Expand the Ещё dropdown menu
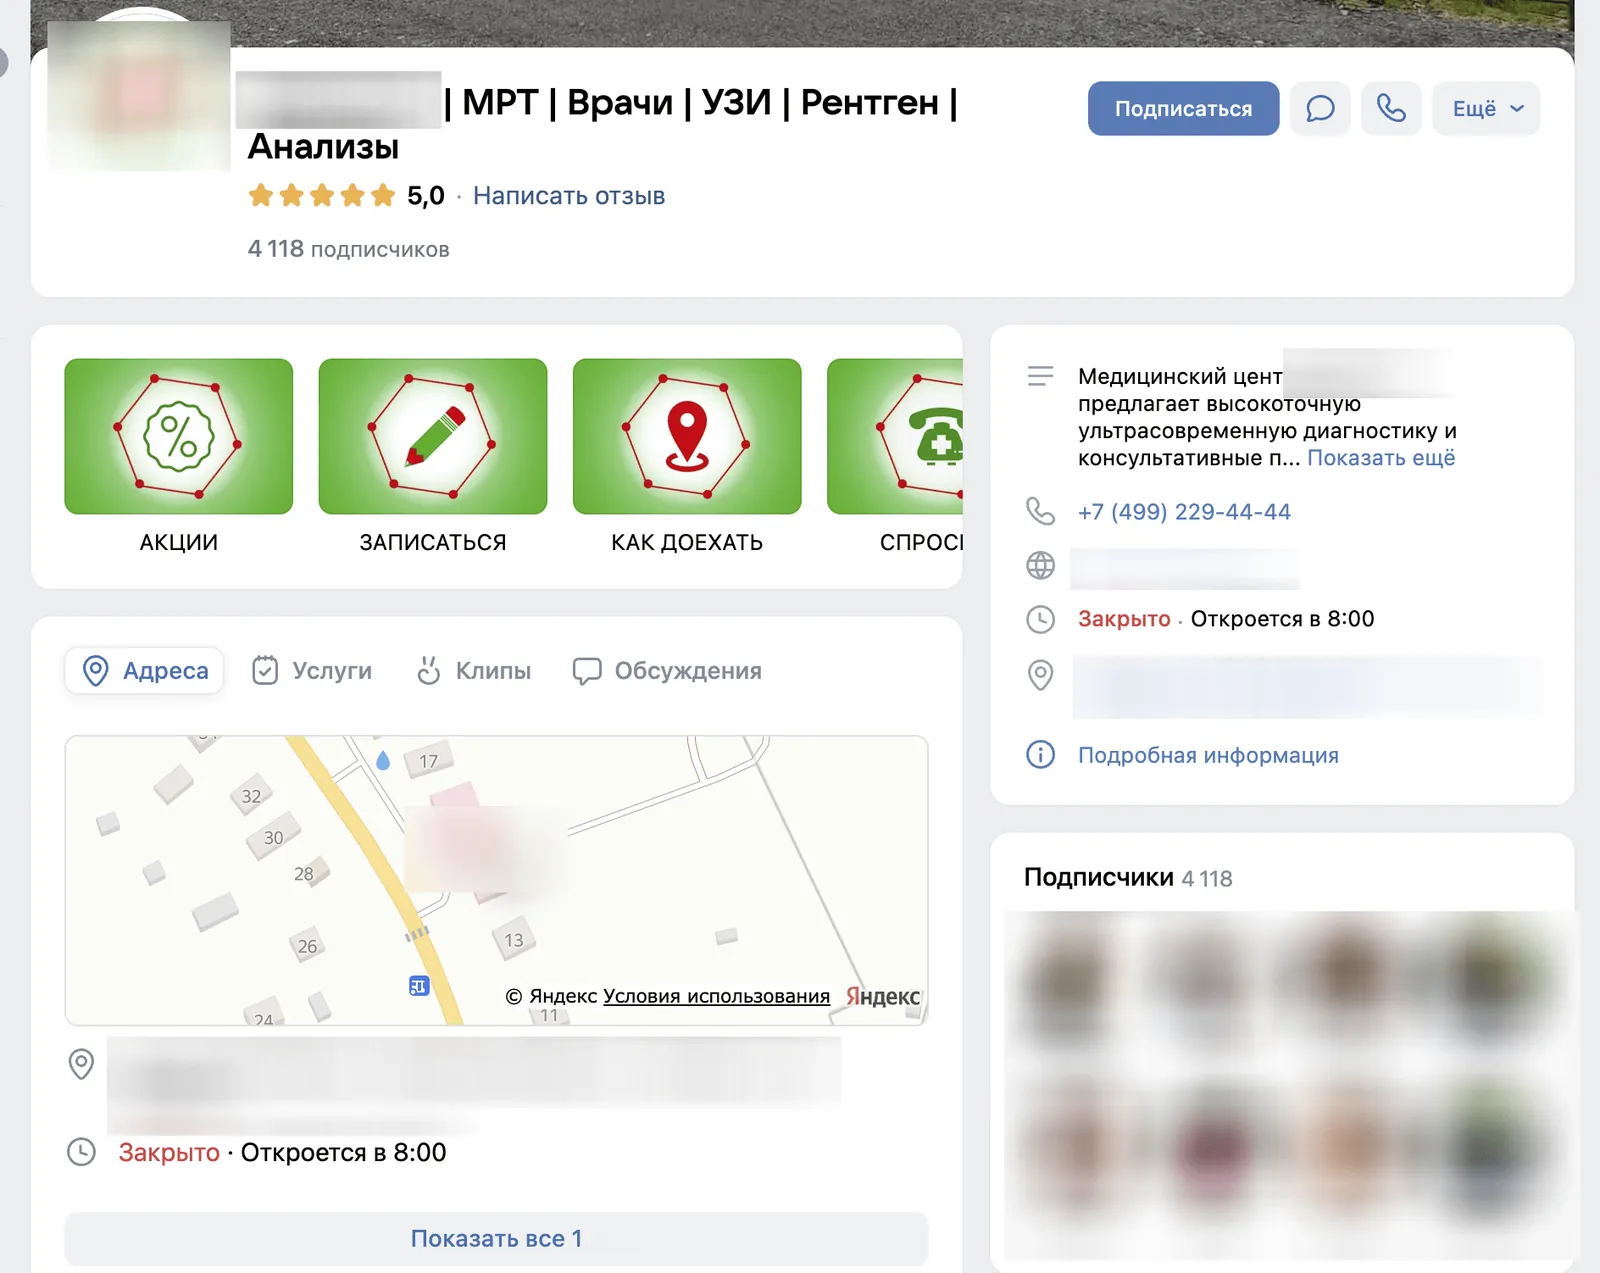This screenshot has width=1600, height=1273. (x=1486, y=108)
